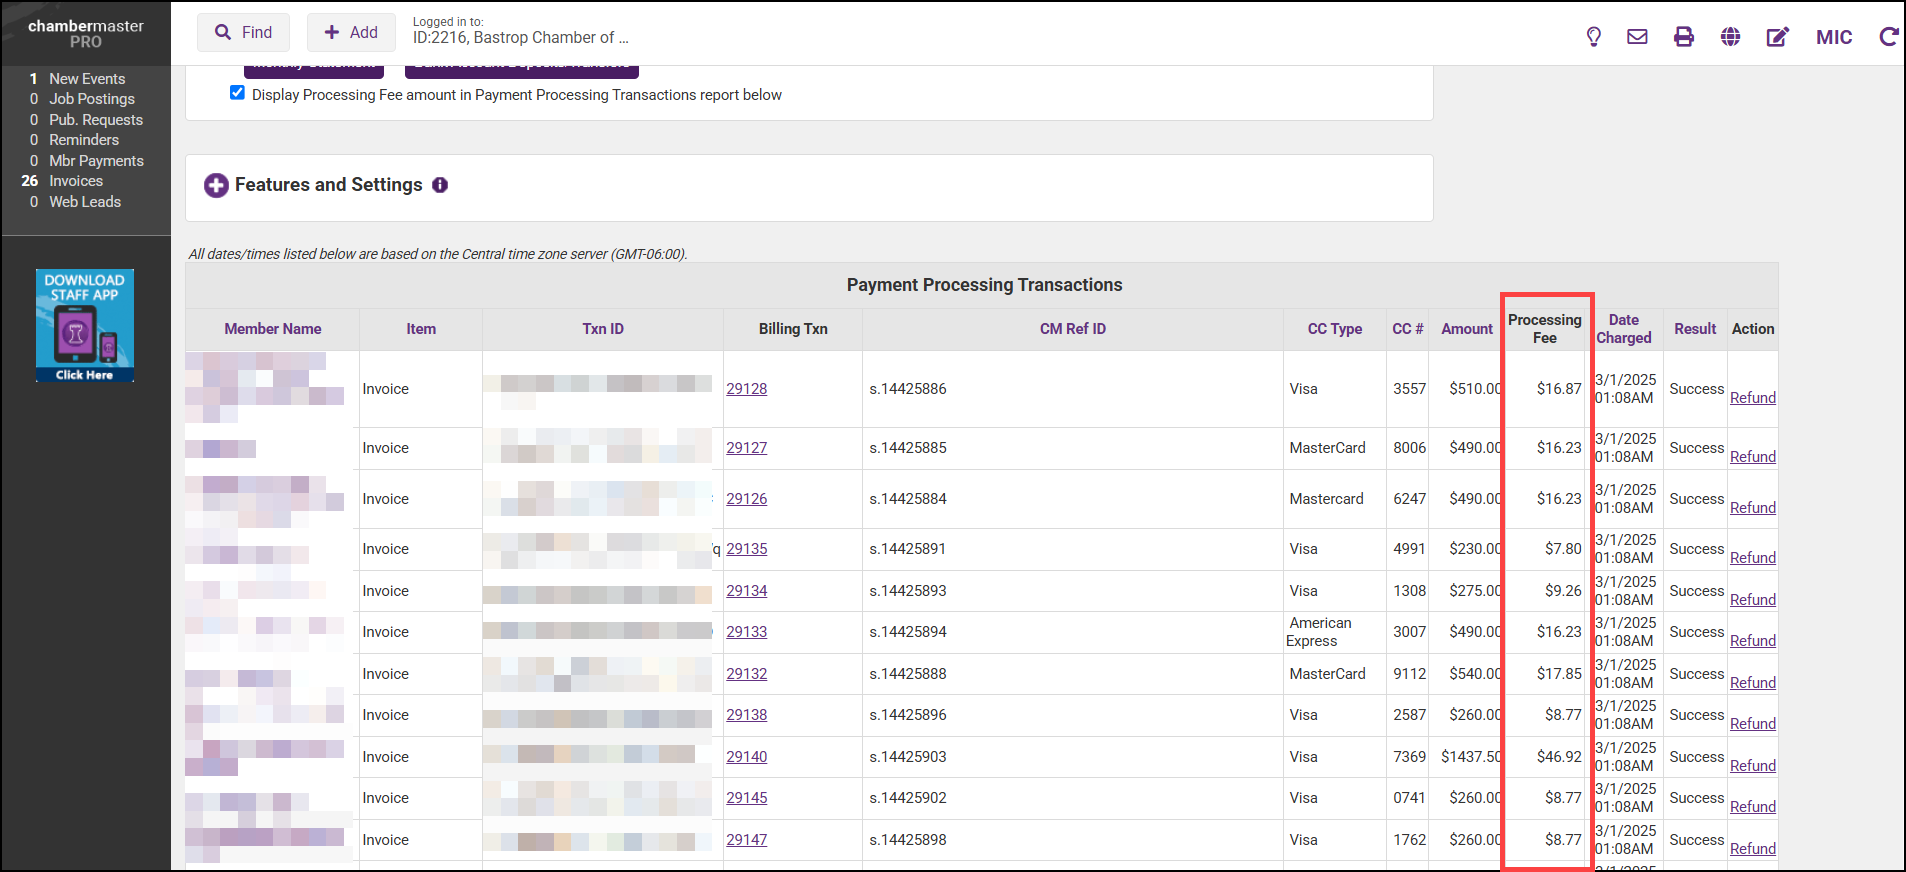Open the envelope mail icon

(x=1637, y=37)
